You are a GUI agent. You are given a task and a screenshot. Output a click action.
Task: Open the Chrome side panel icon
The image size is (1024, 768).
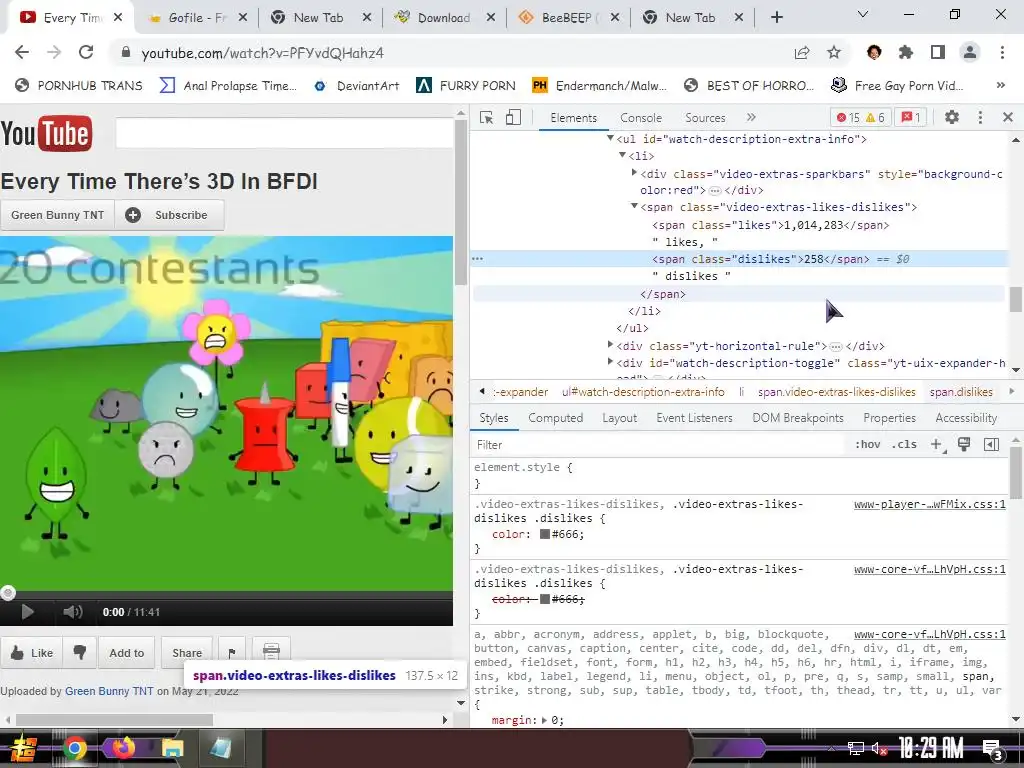938,52
